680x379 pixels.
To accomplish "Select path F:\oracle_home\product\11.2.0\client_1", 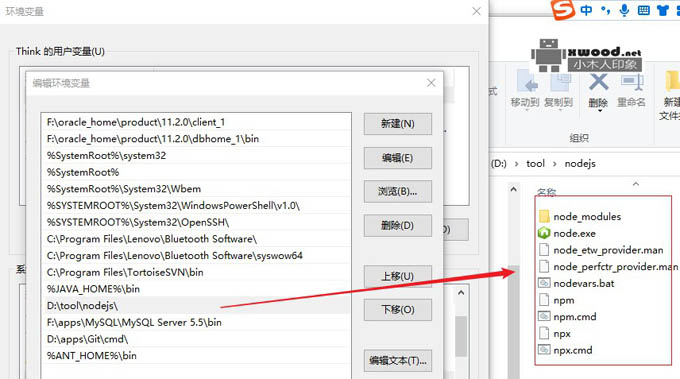I will pos(196,122).
